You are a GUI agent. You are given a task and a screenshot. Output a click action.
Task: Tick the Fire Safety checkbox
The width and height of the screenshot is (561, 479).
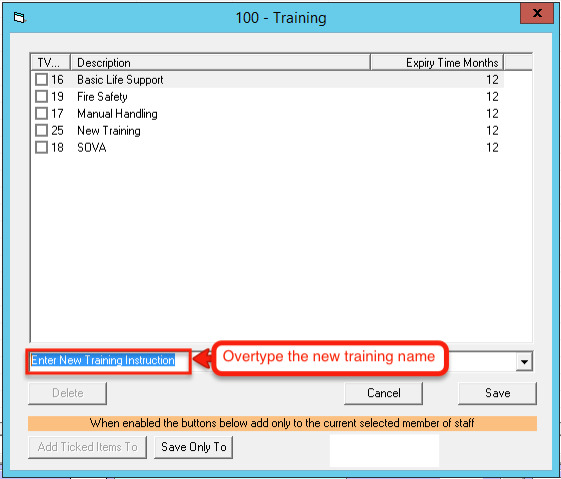pos(42,96)
